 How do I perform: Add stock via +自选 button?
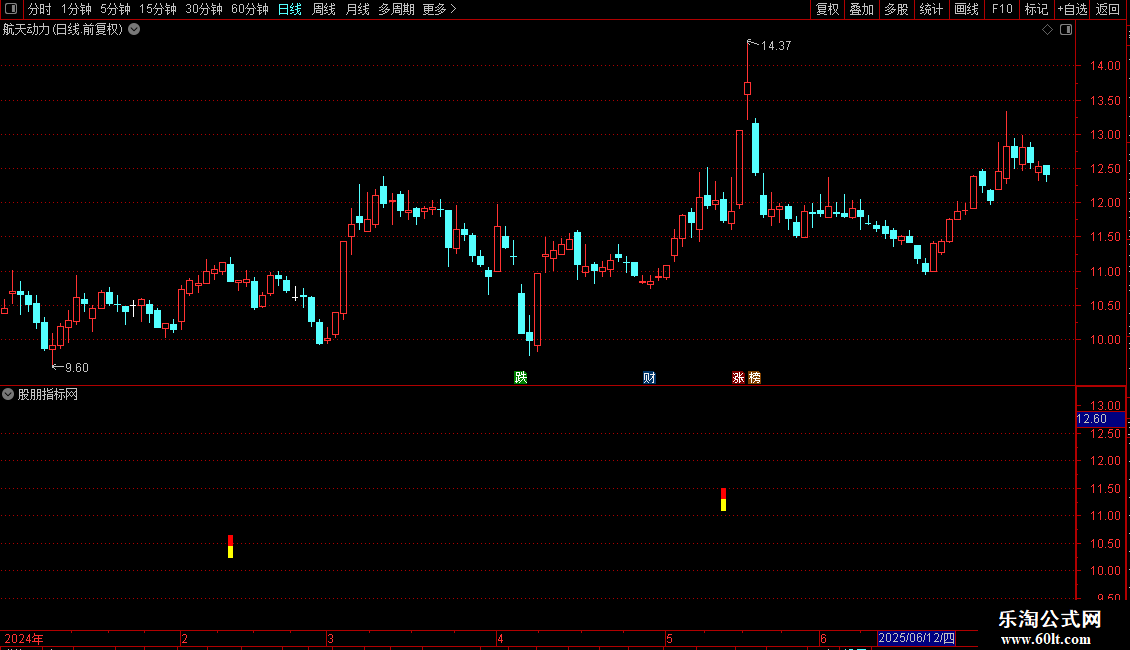(1072, 9)
